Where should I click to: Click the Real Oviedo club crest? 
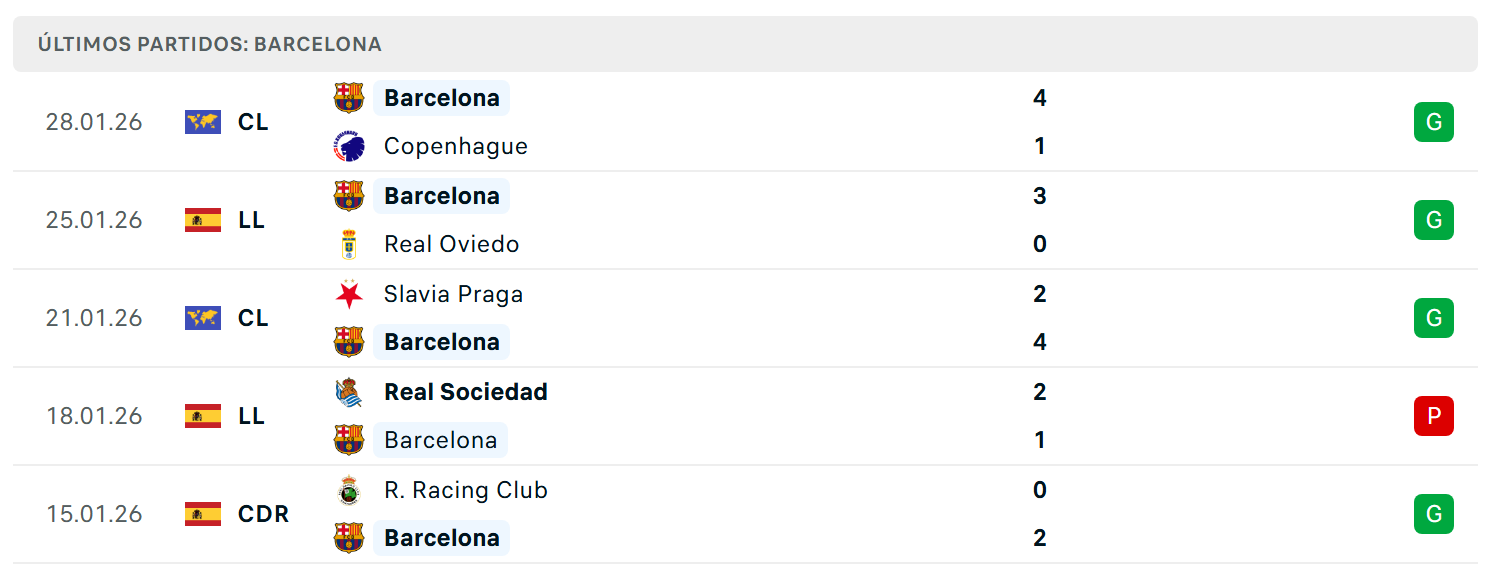[x=349, y=245]
